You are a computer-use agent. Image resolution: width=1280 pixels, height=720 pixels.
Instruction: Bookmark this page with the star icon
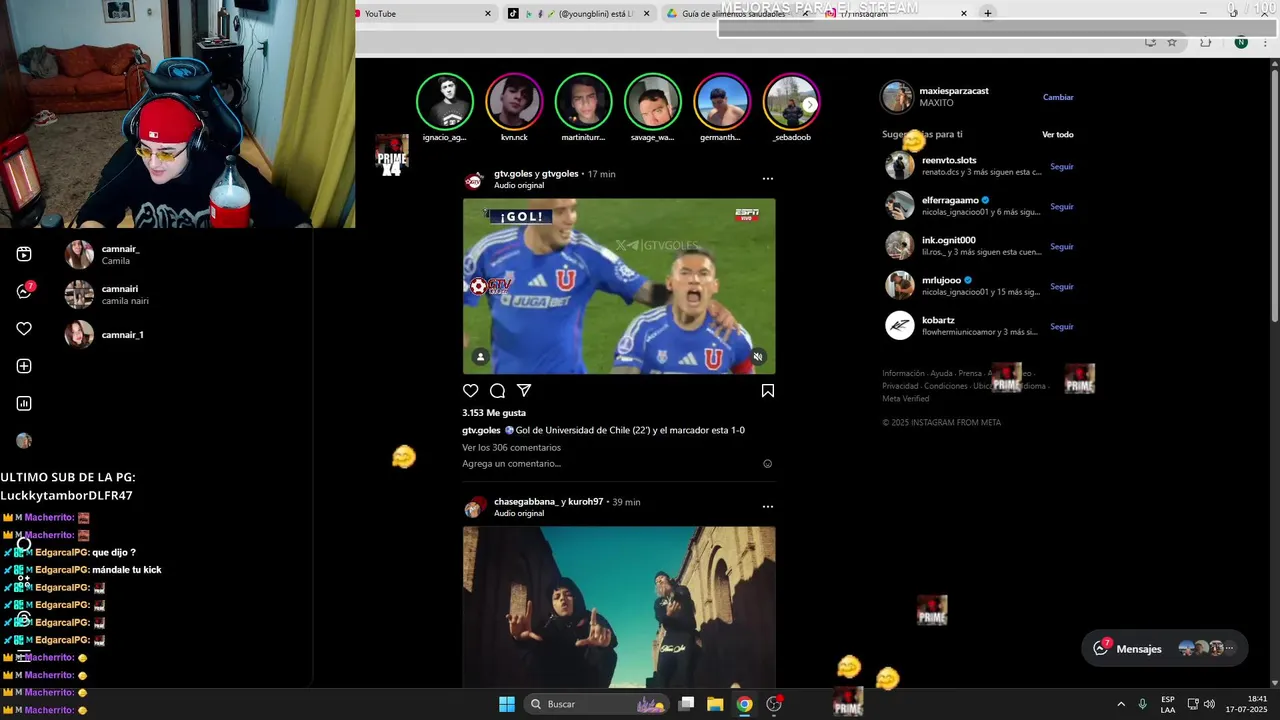pos(1172,42)
